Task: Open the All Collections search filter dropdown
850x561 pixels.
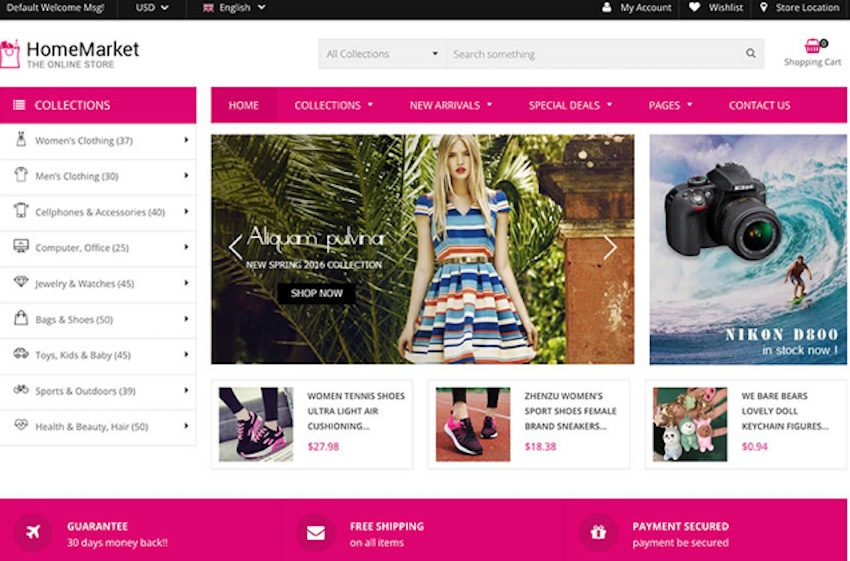Action: [x=382, y=54]
